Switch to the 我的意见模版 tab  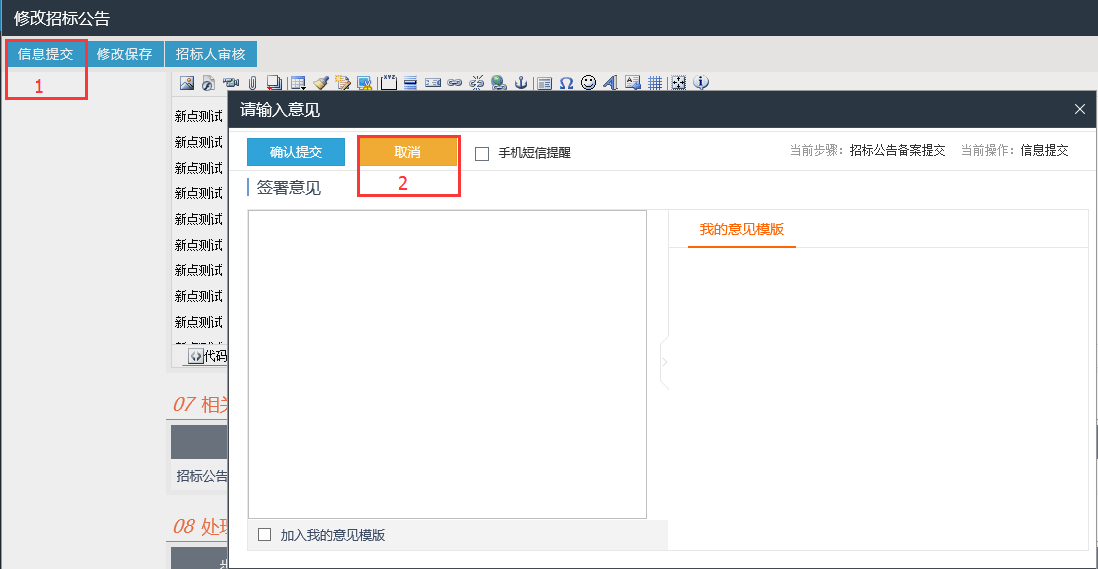pyautogui.click(x=741, y=229)
